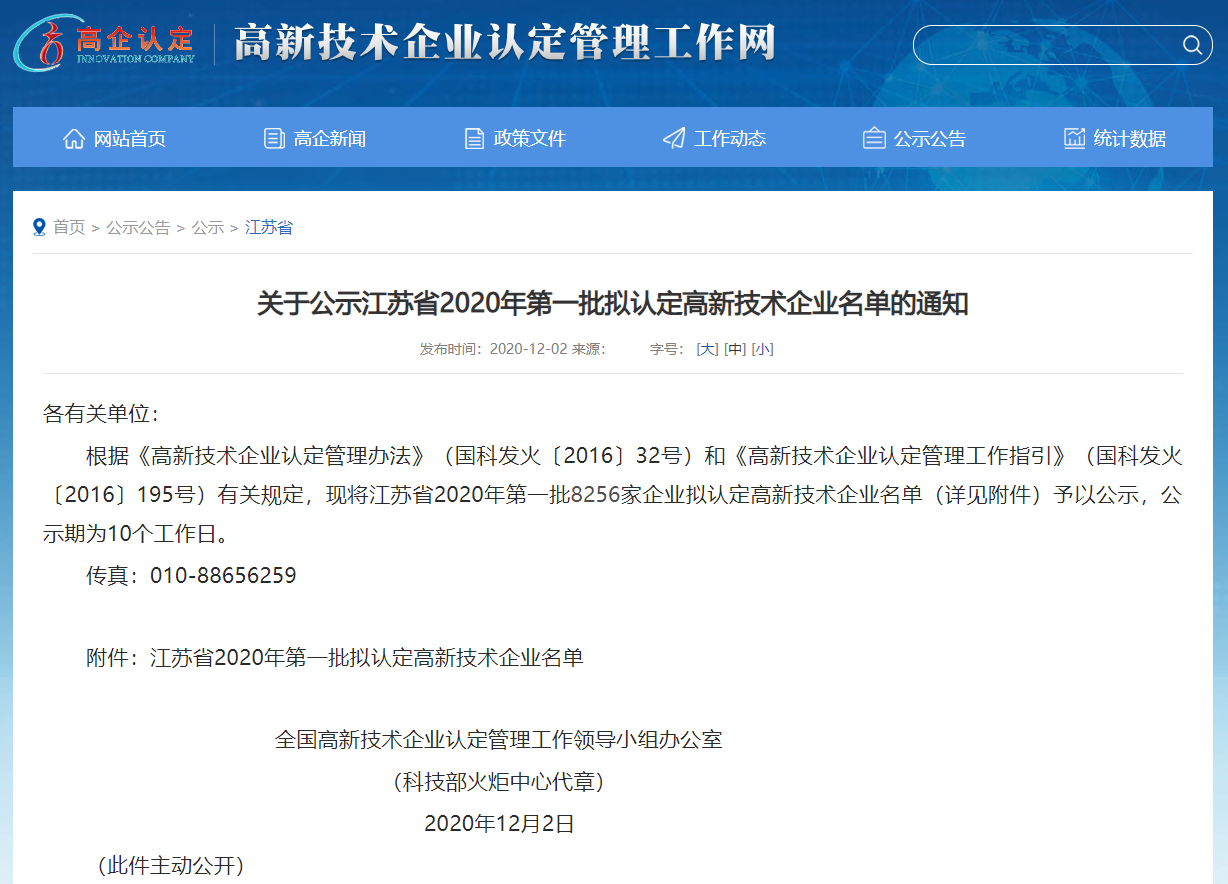Click the paper plane icon beside 工作动态

point(674,139)
